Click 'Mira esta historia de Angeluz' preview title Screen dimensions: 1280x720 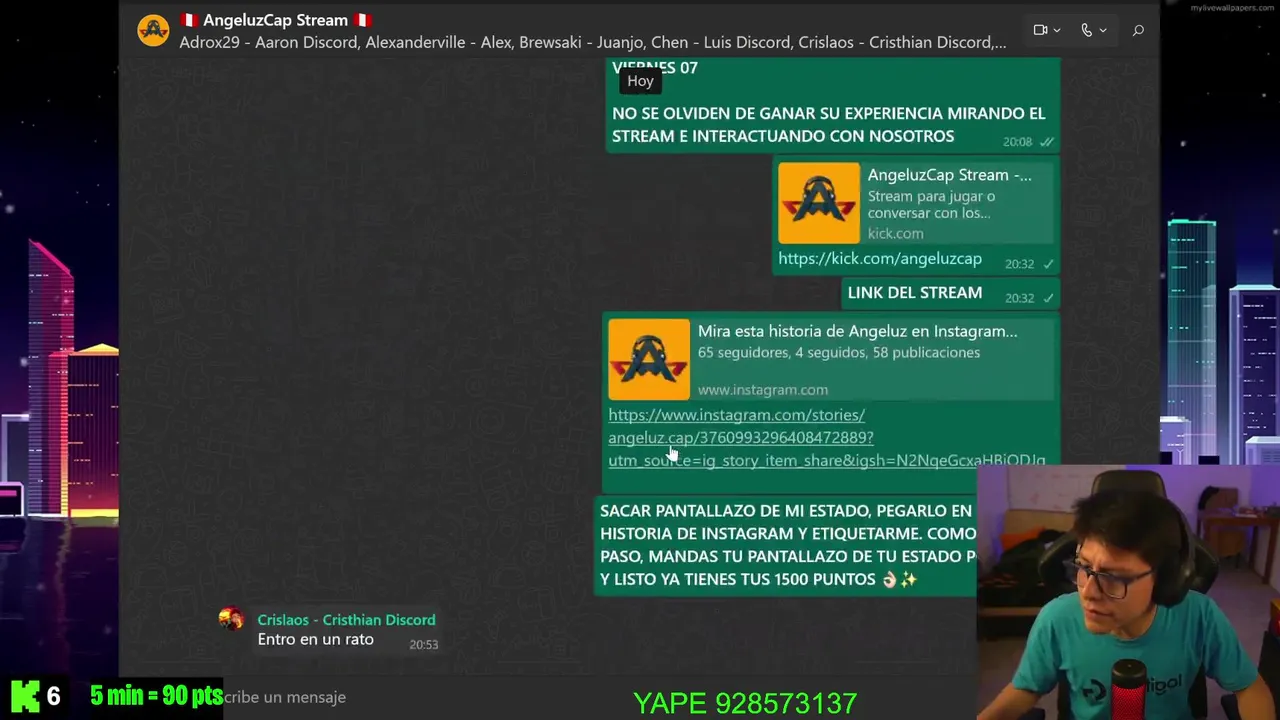857,331
